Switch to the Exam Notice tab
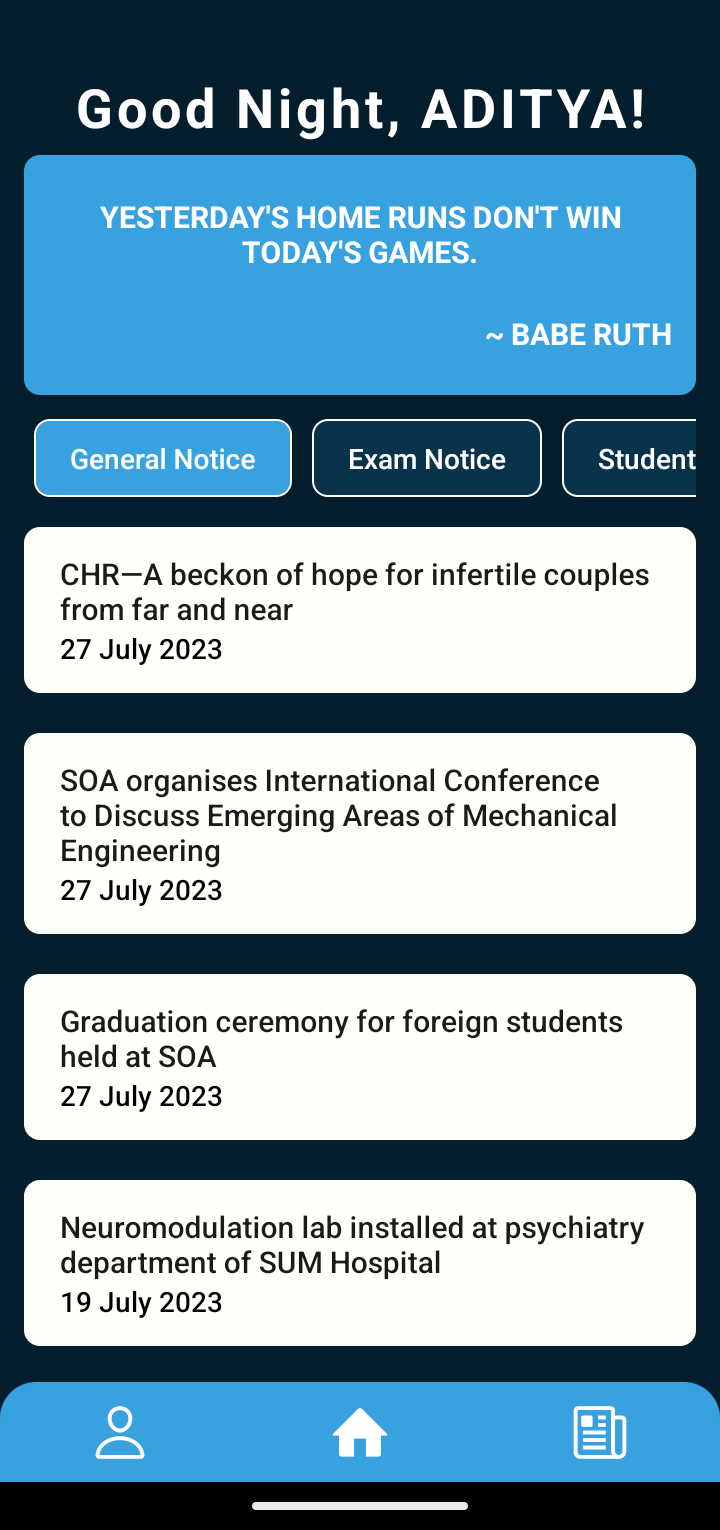Screen dimensions: 720x1530 point(427,459)
